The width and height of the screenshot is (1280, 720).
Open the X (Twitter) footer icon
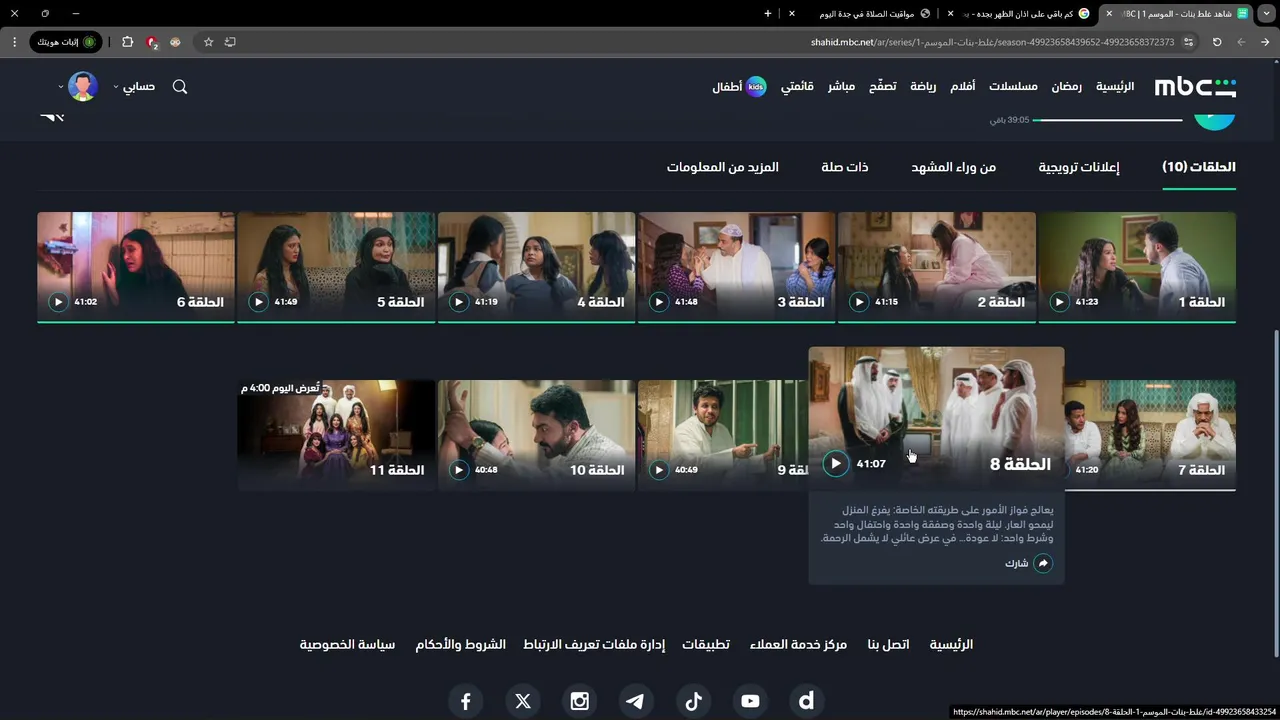click(523, 701)
